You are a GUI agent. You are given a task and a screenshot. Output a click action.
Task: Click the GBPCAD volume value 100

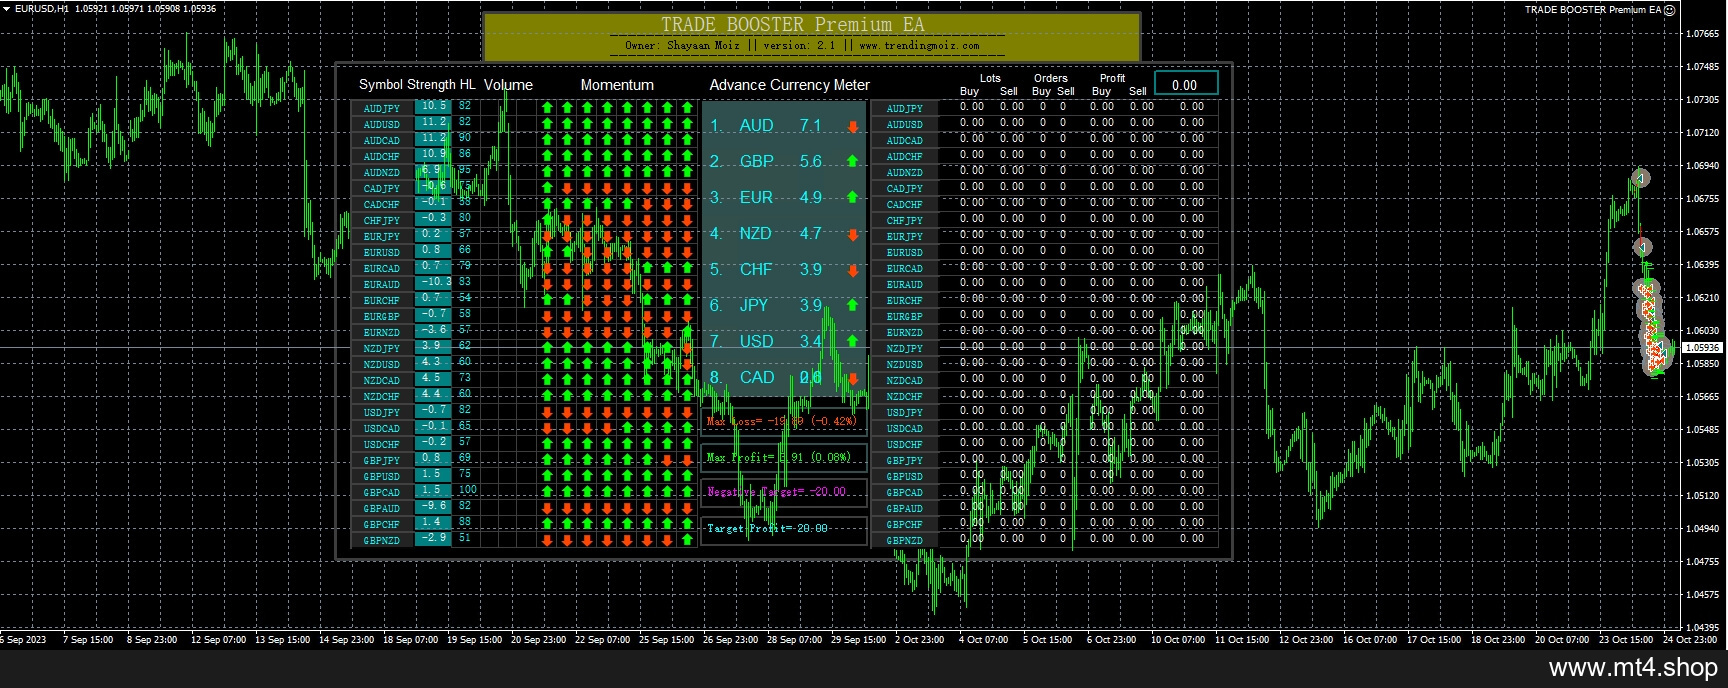(466, 490)
